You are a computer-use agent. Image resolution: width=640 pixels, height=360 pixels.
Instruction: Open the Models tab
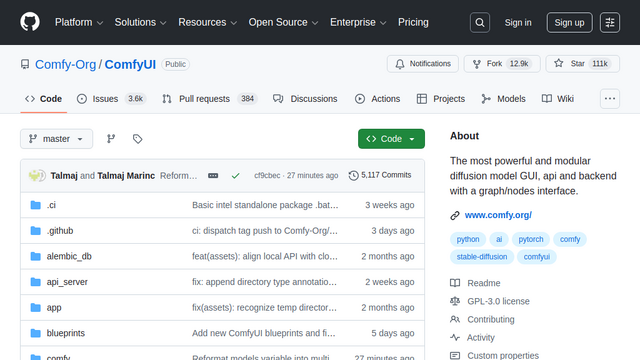pyautogui.click(x=503, y=99)
